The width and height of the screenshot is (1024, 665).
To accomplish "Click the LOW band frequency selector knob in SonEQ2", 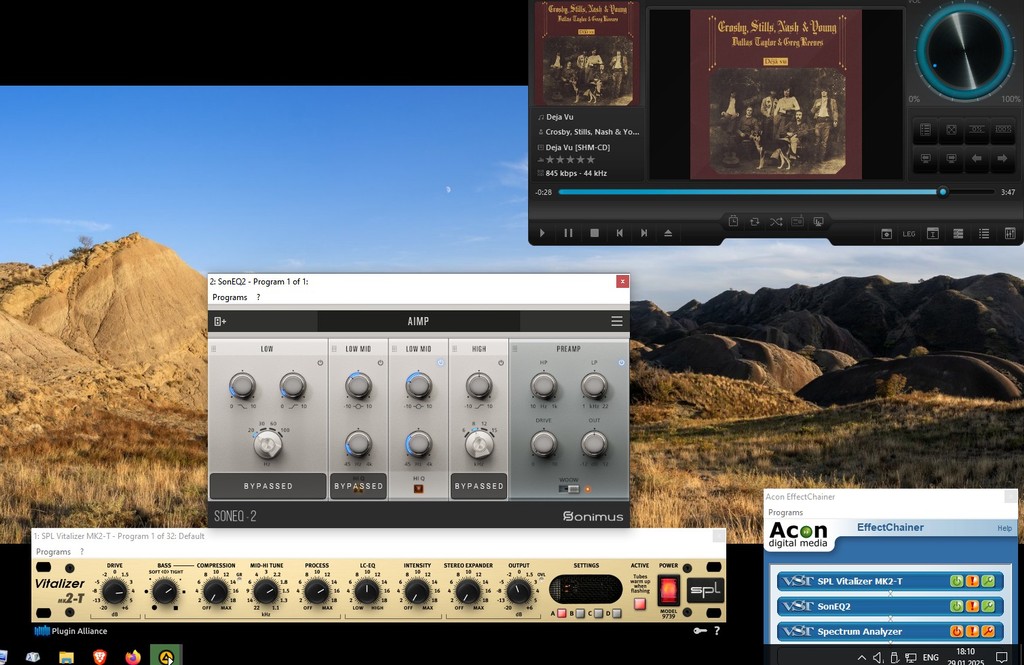I will pos(268,445).
